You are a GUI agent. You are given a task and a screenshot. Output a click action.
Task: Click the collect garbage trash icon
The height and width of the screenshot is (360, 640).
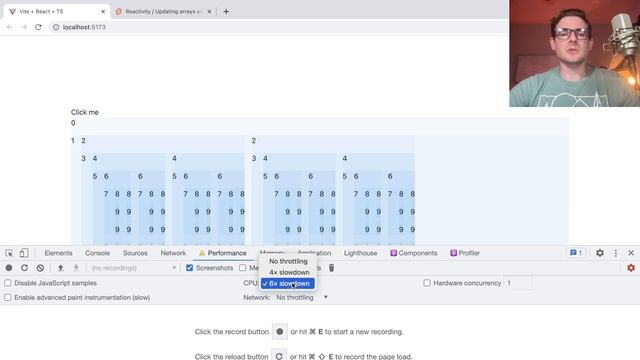coord(331,268)
